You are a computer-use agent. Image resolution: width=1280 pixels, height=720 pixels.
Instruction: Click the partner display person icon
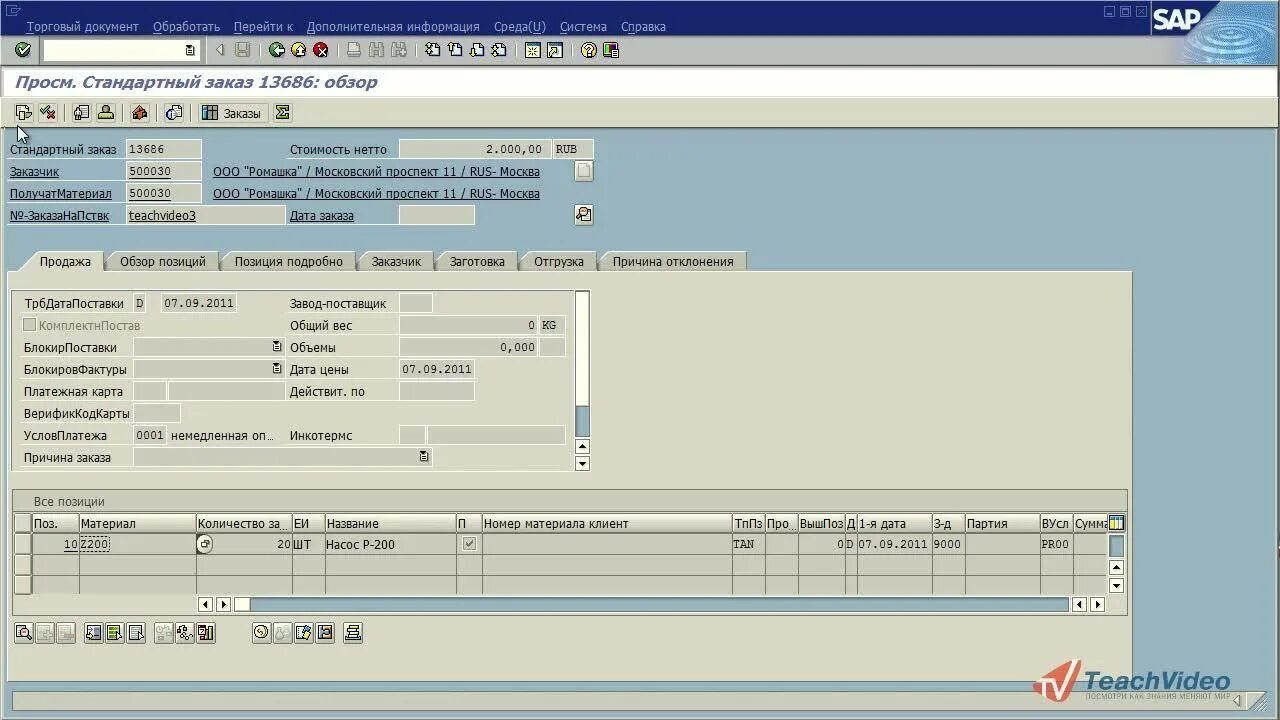click(107, 112)
